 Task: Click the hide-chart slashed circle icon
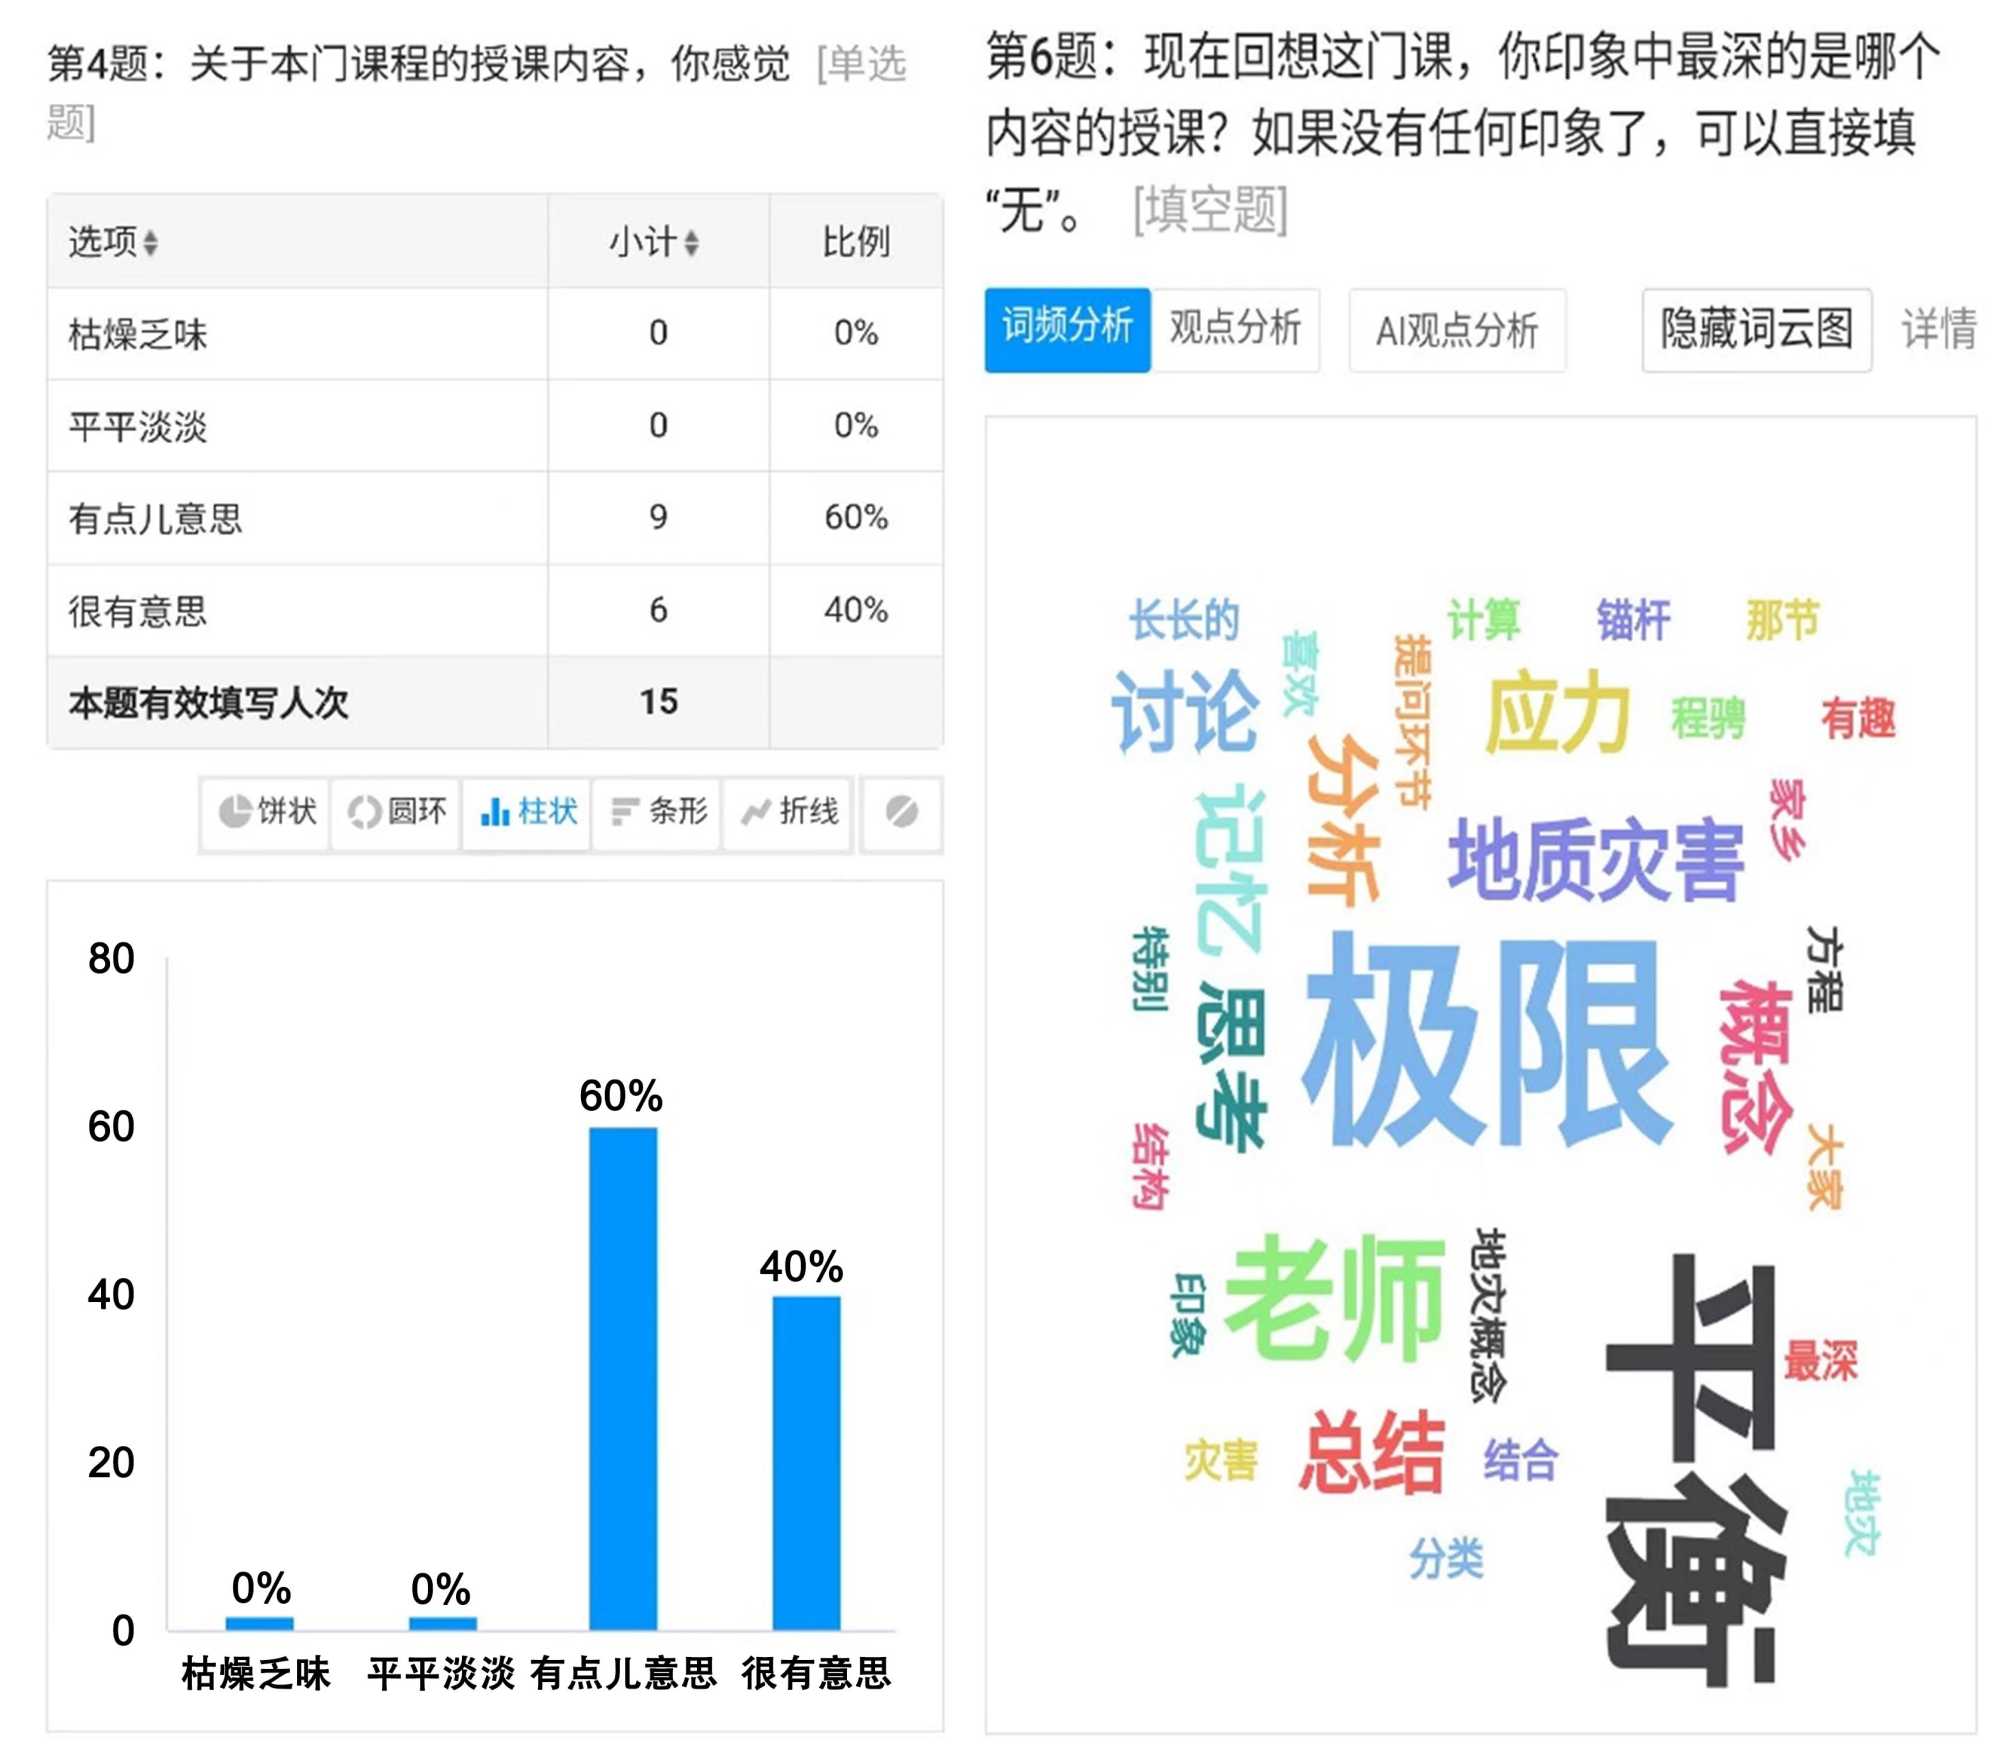pyautogui.click(x=901, y=812)
